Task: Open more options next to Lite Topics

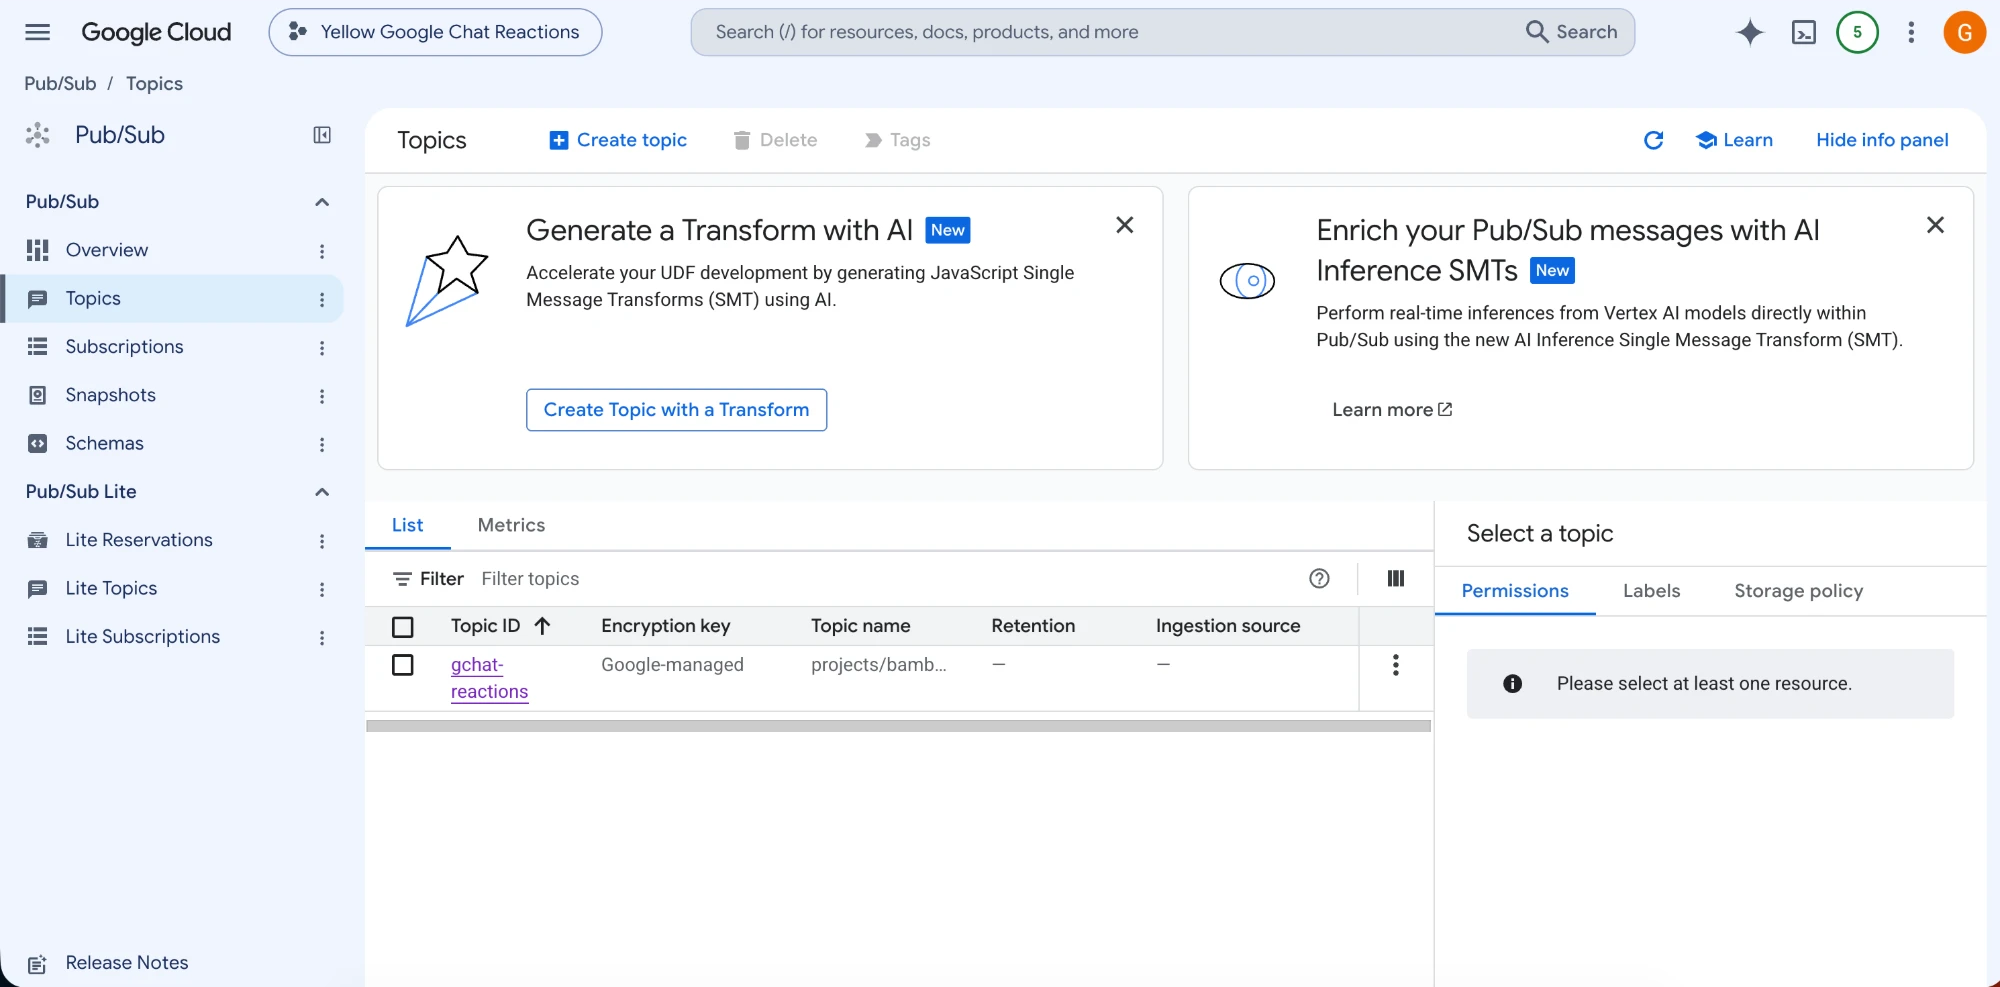Action: click(322, 590)
